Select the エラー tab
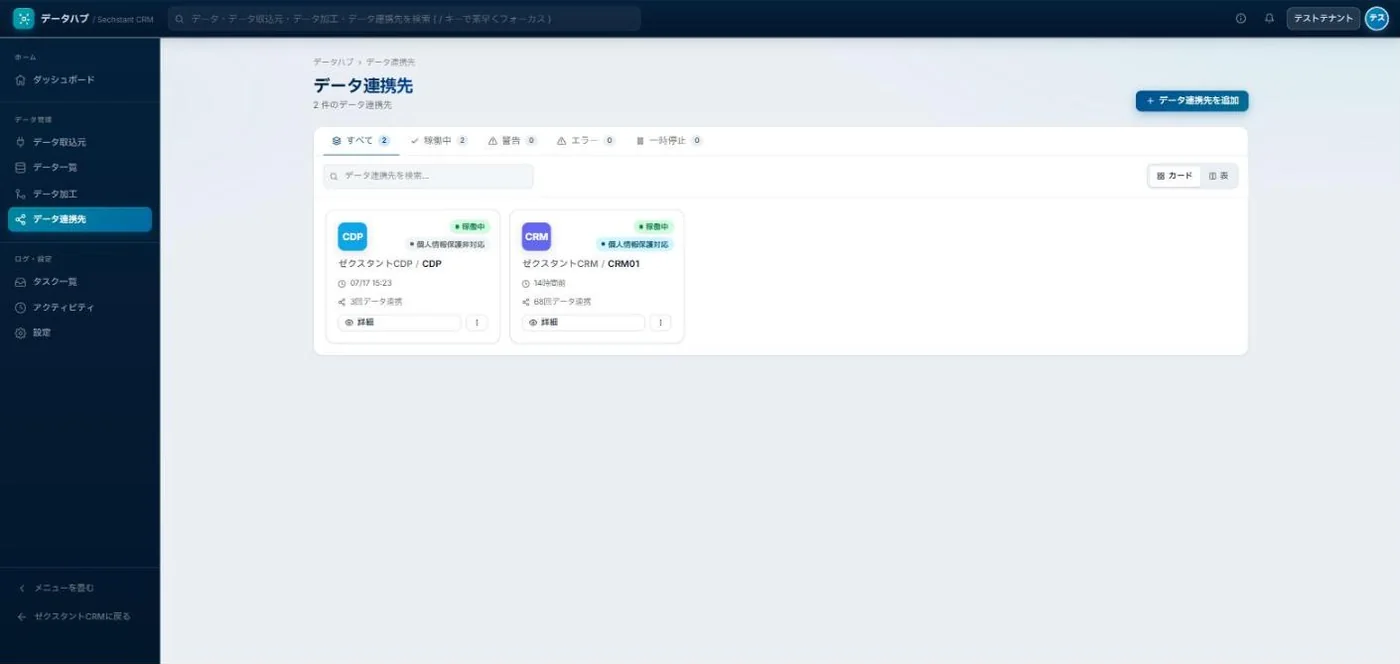1400x664 pixels. click(586, 141)
